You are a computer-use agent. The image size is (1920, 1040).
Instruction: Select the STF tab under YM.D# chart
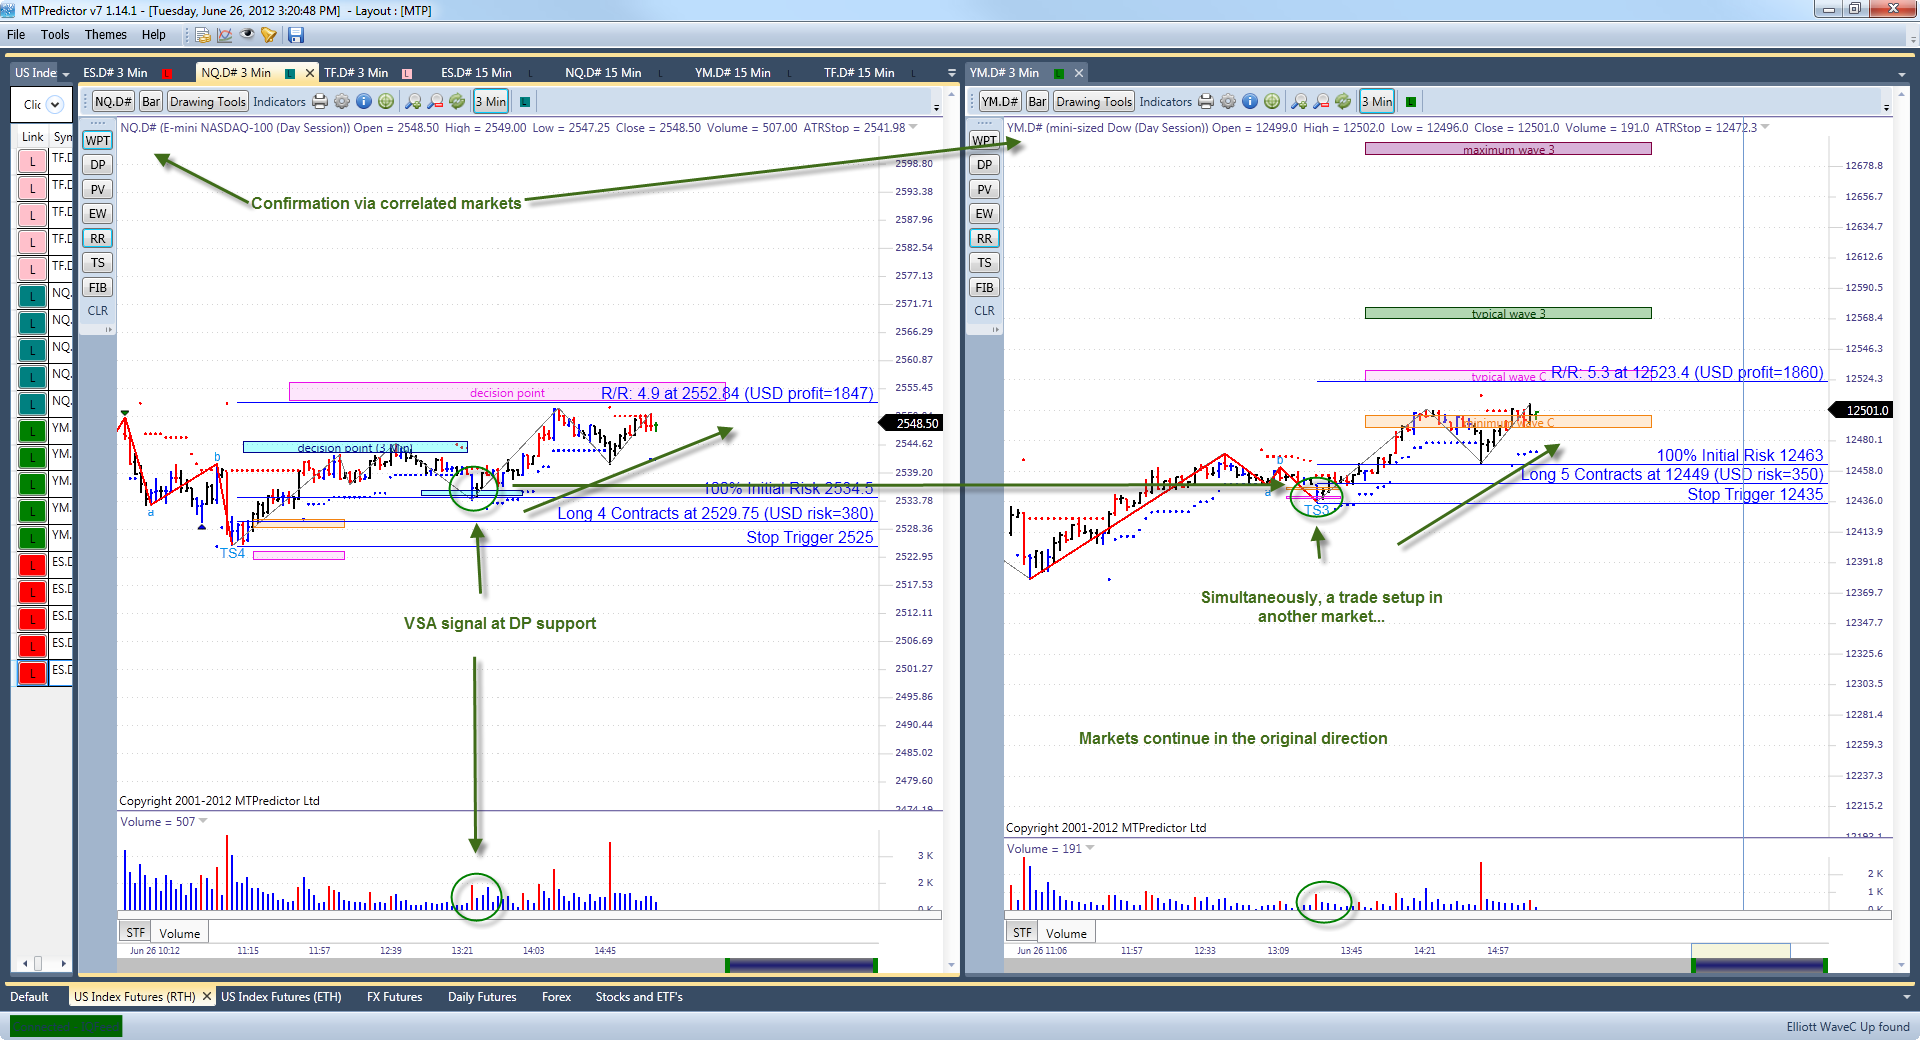(x=1022, y=933)
